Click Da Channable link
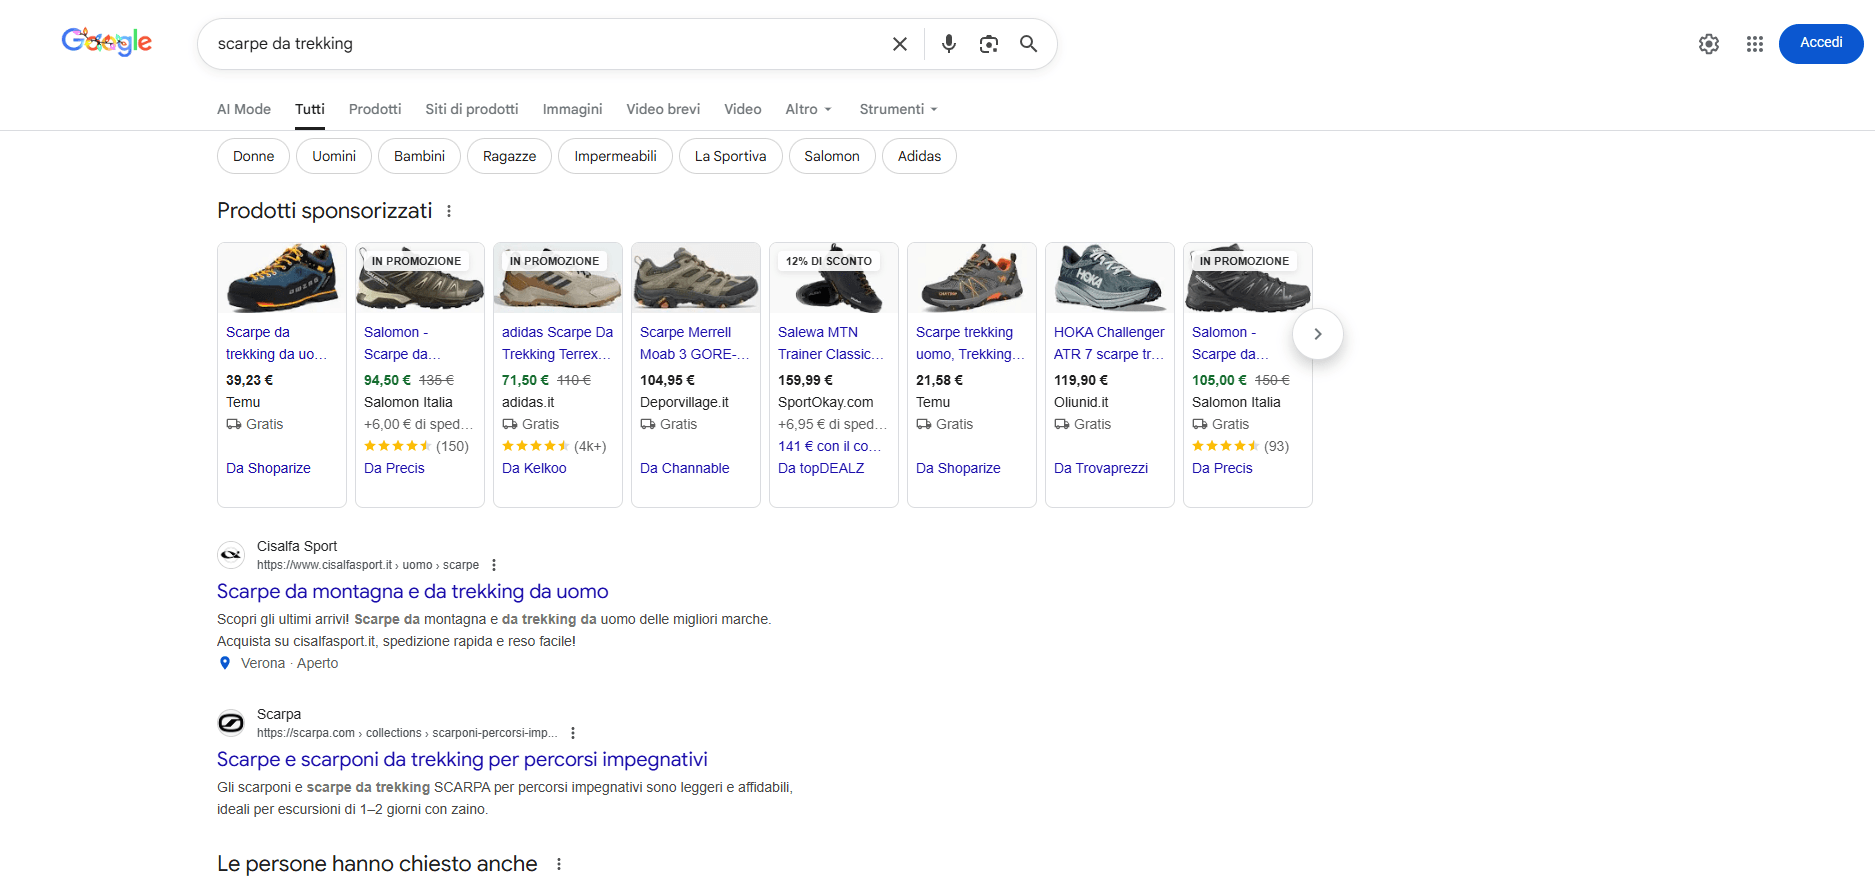Viewport: 1875px width, 888px height. point(685,468)
